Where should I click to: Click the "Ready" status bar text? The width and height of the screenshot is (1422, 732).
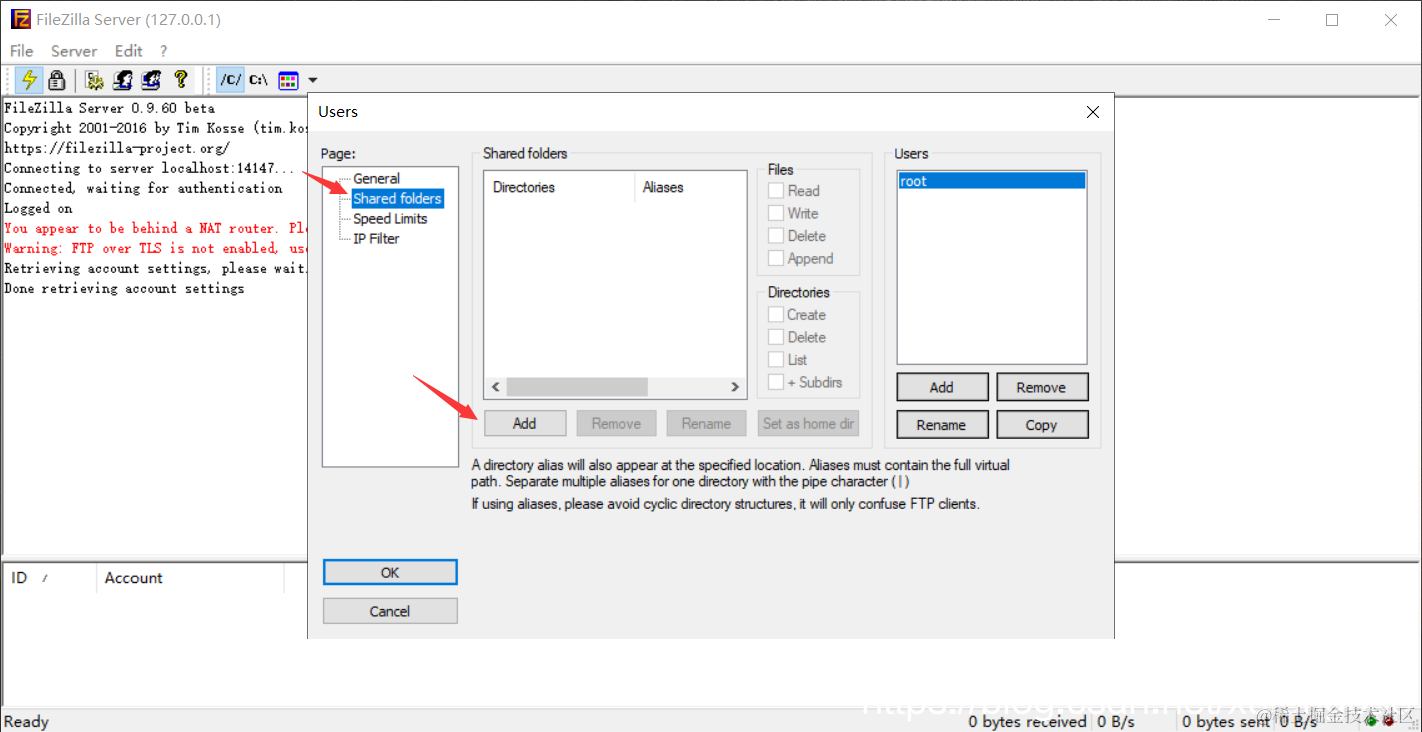(27, 721)
